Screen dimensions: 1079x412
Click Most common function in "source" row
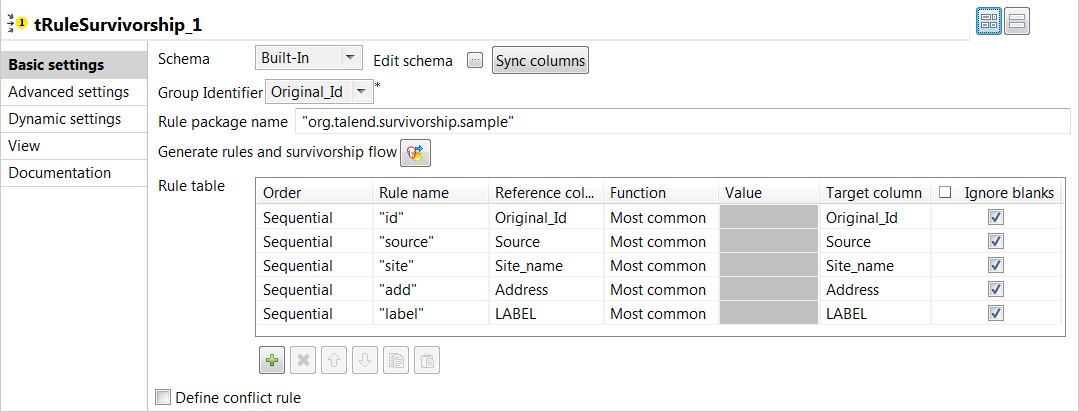coord(658,241)
